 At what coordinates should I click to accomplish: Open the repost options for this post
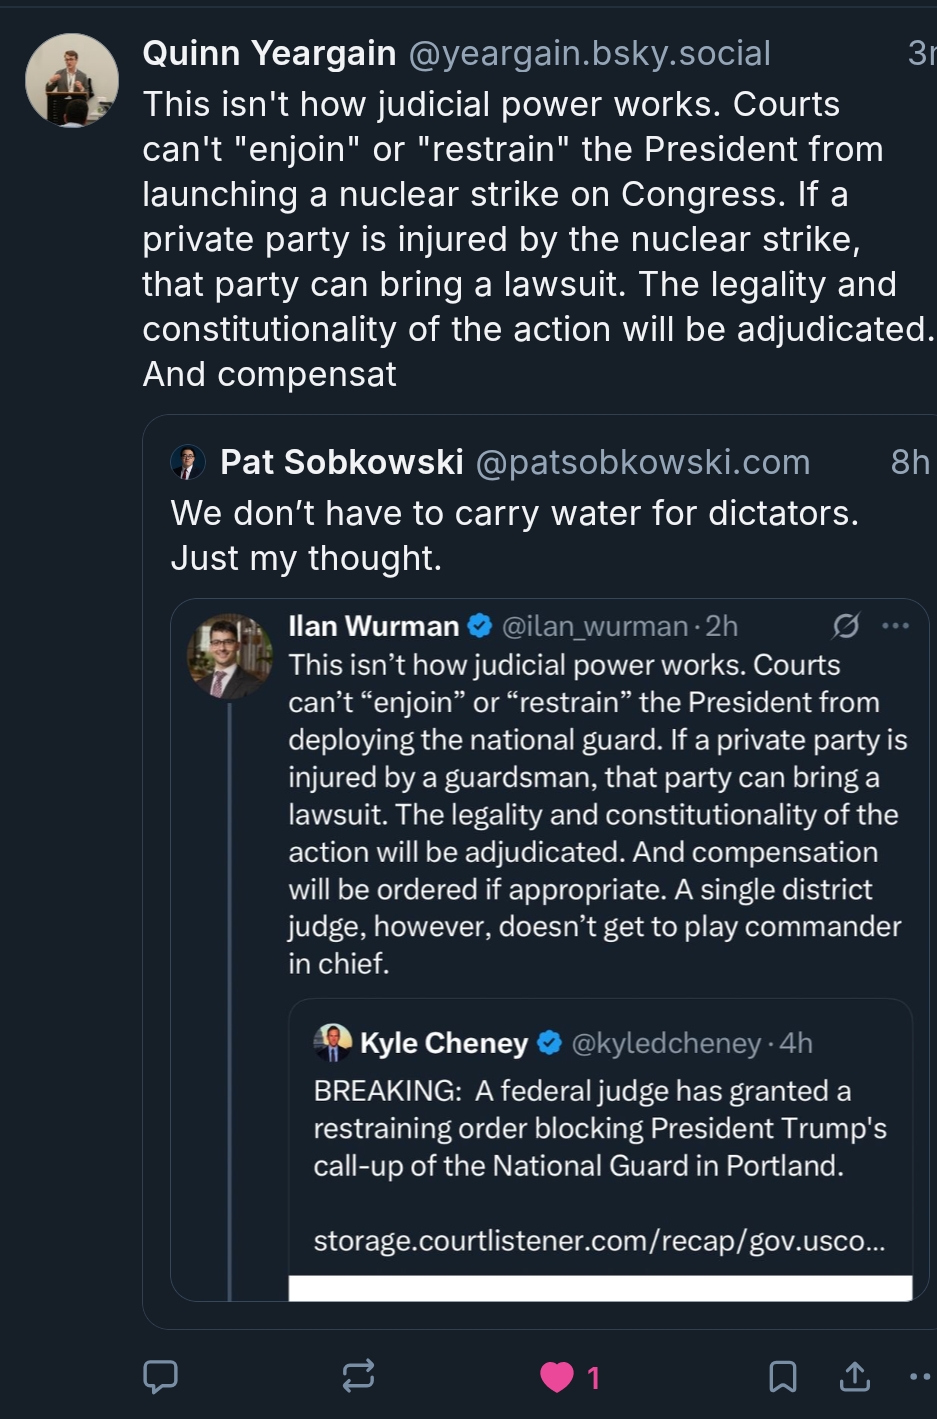tap(358, 1376)
